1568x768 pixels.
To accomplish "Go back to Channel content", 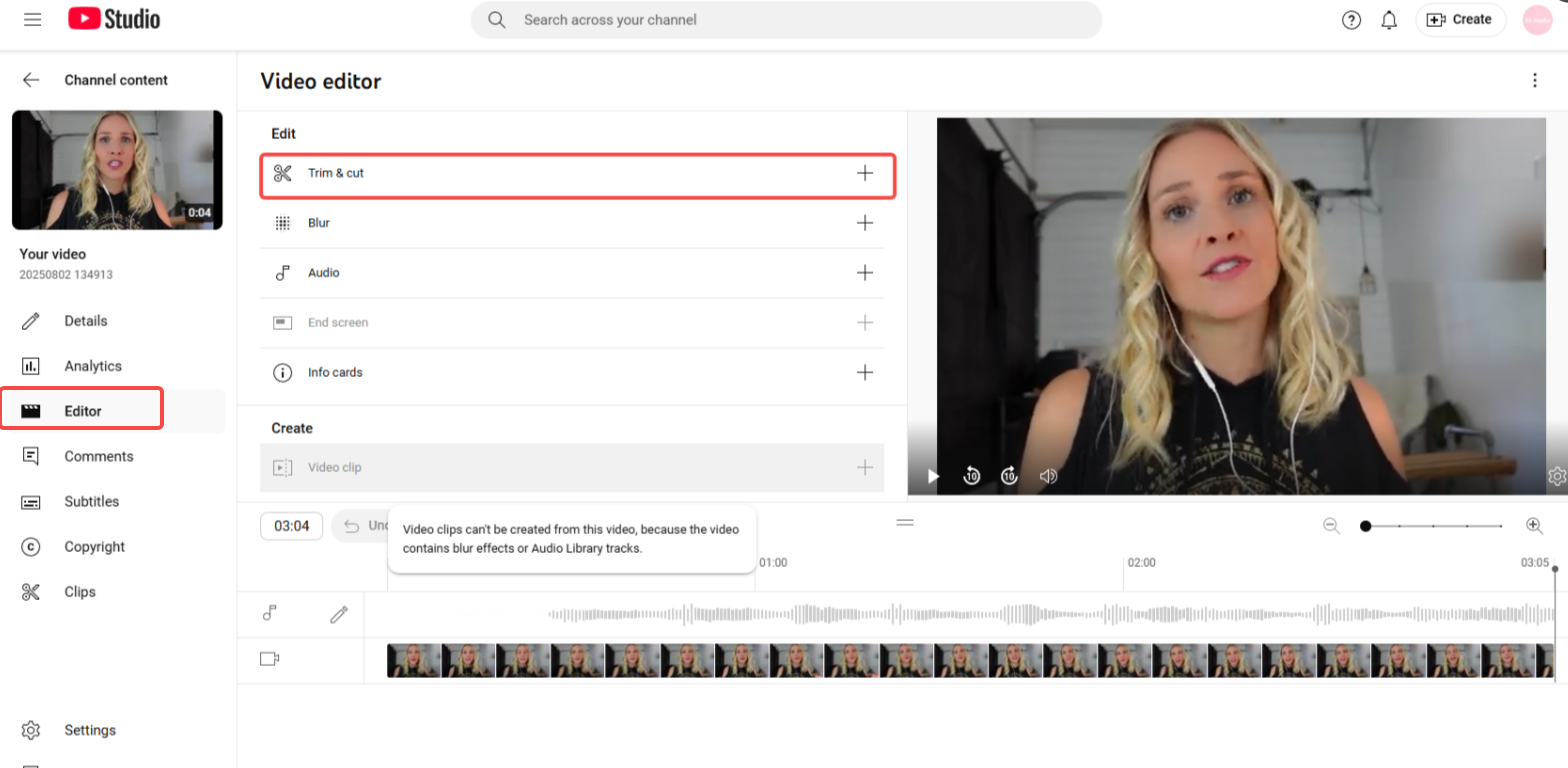I will point(31,80).
